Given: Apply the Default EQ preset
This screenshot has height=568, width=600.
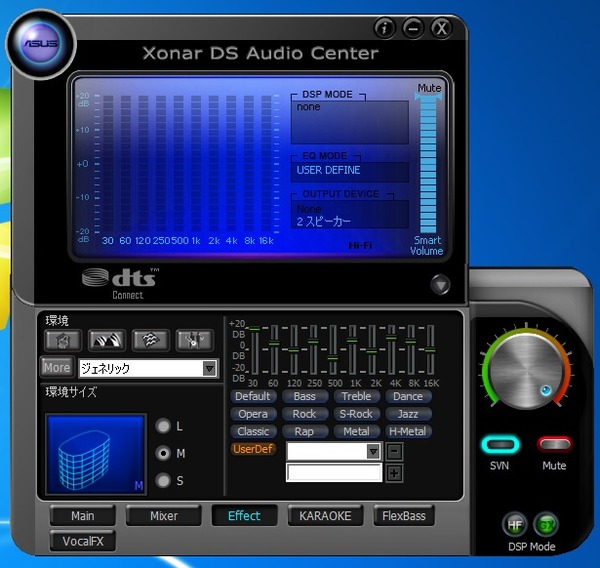Looking at the screenshot, I should 253,396.
